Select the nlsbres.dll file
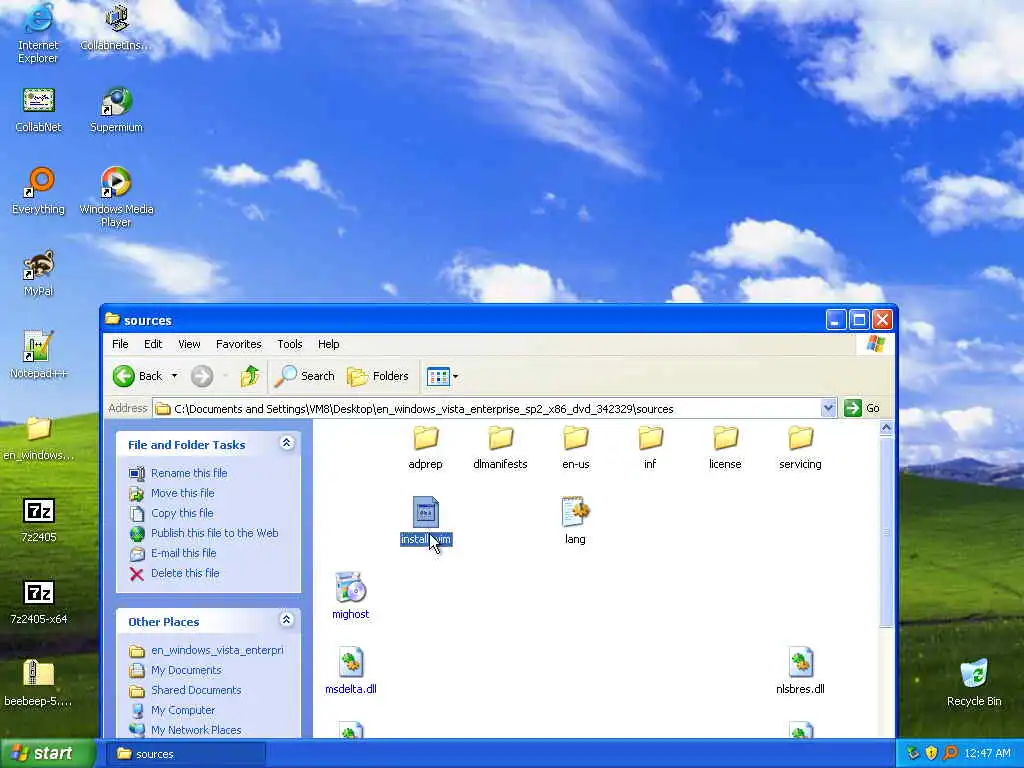1024x768 pixels. coord(800,671)
